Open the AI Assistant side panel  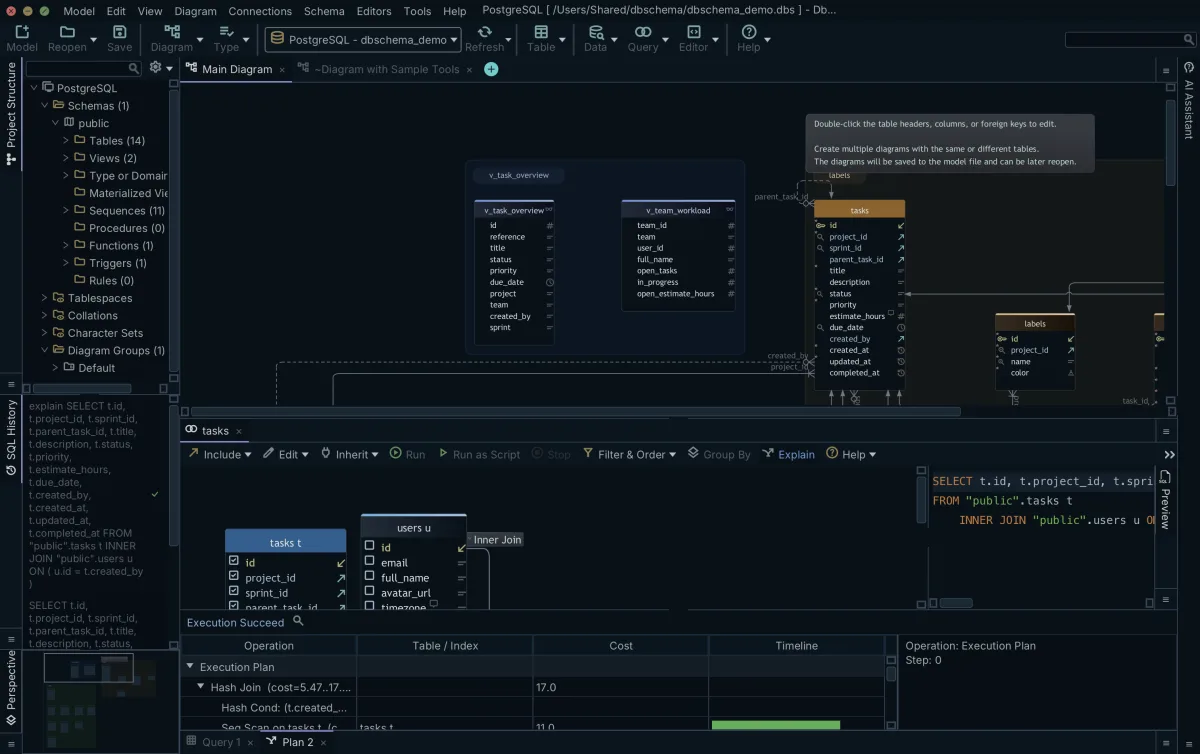click(x=1189, y=99)
